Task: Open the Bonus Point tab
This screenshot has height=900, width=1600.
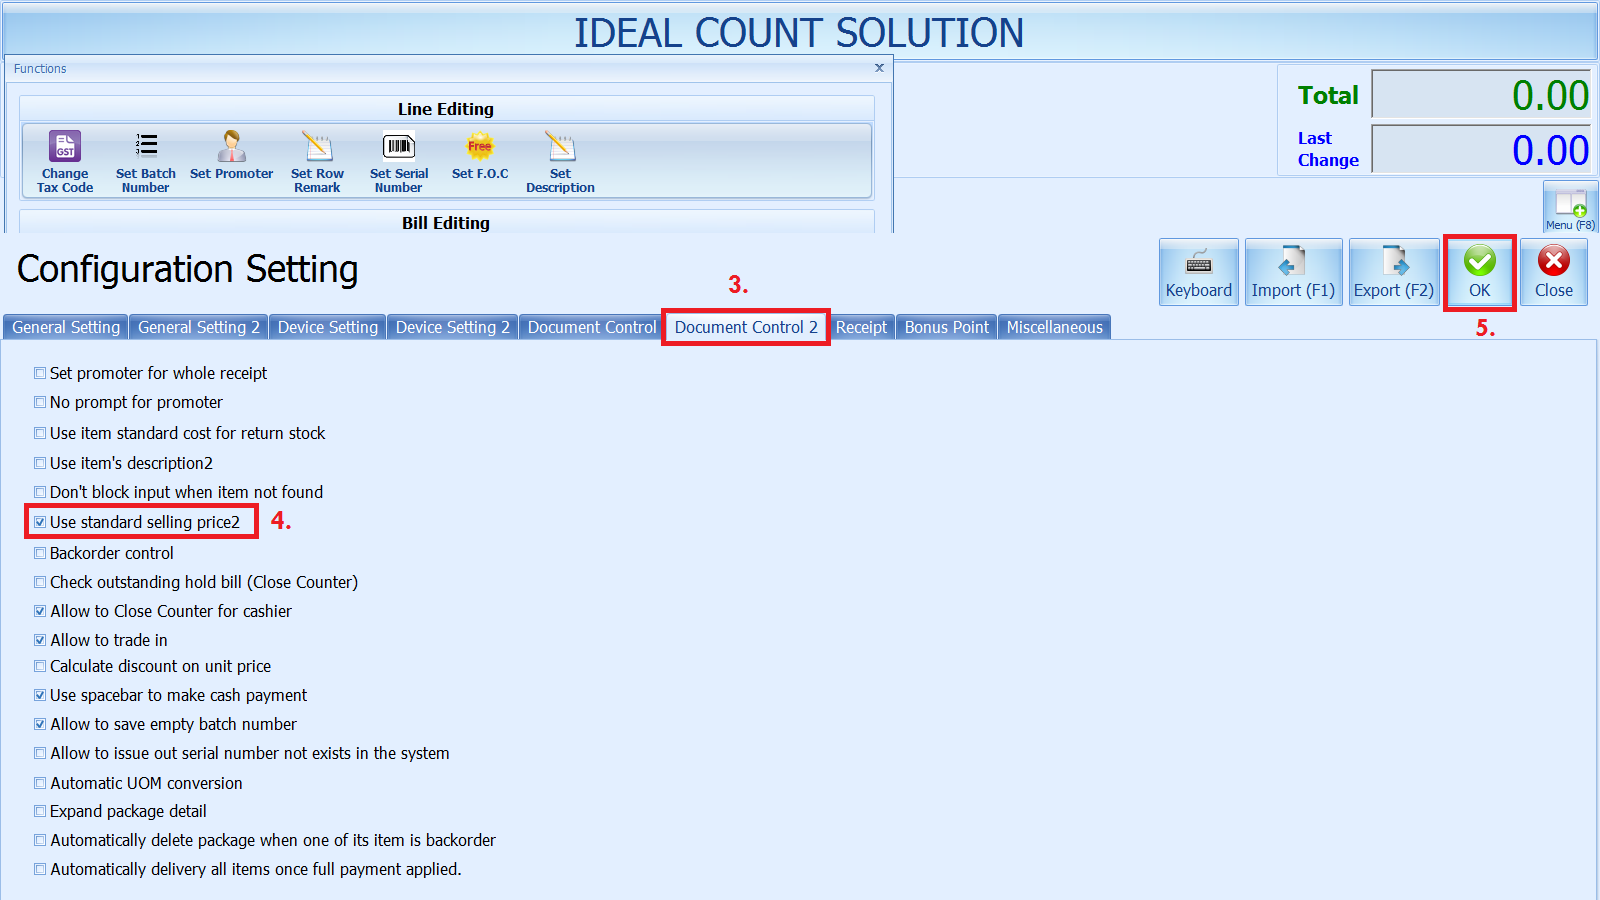Action: point(946,327)
